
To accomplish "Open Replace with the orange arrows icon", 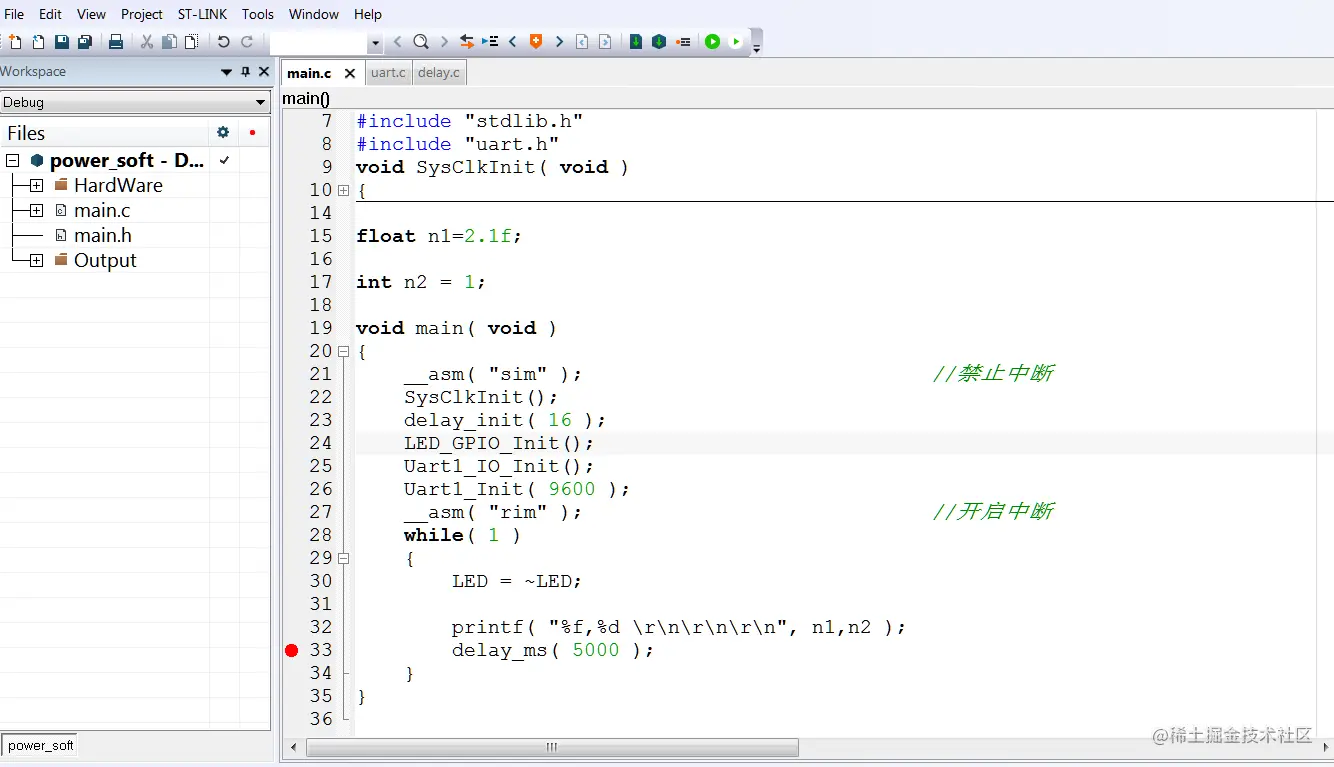I will tap(467, 42).
